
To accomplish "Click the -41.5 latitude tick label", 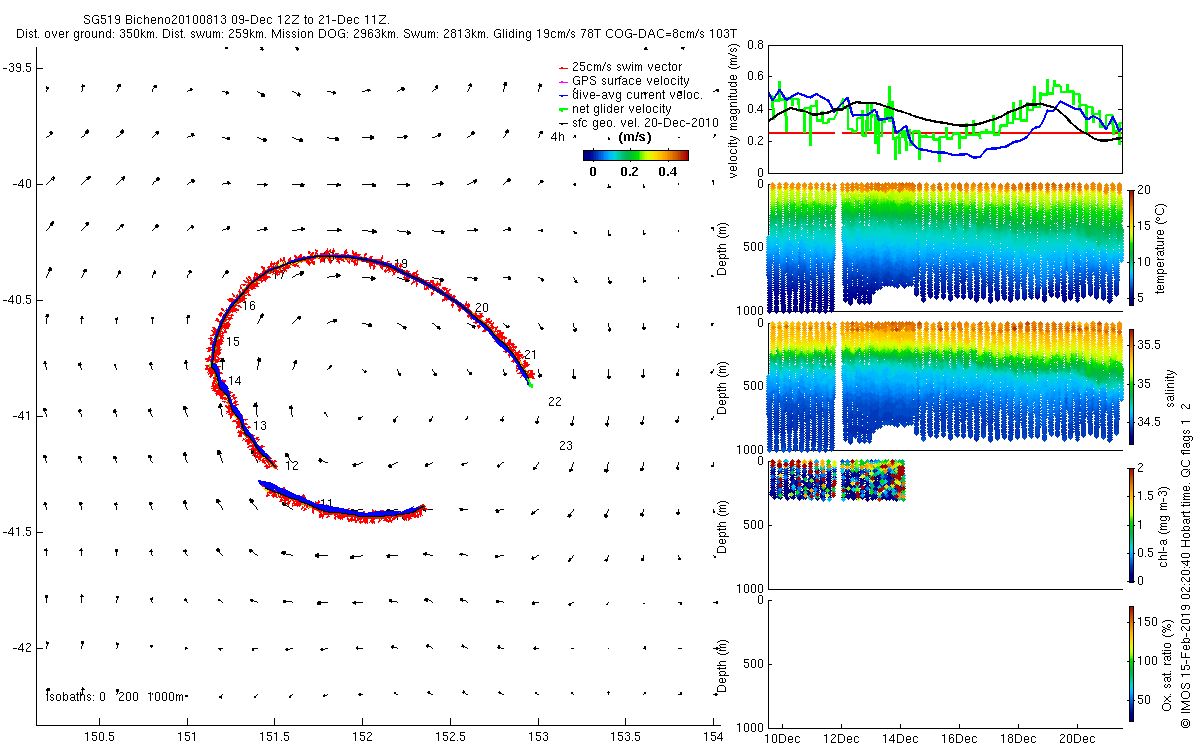I will 18,531.
